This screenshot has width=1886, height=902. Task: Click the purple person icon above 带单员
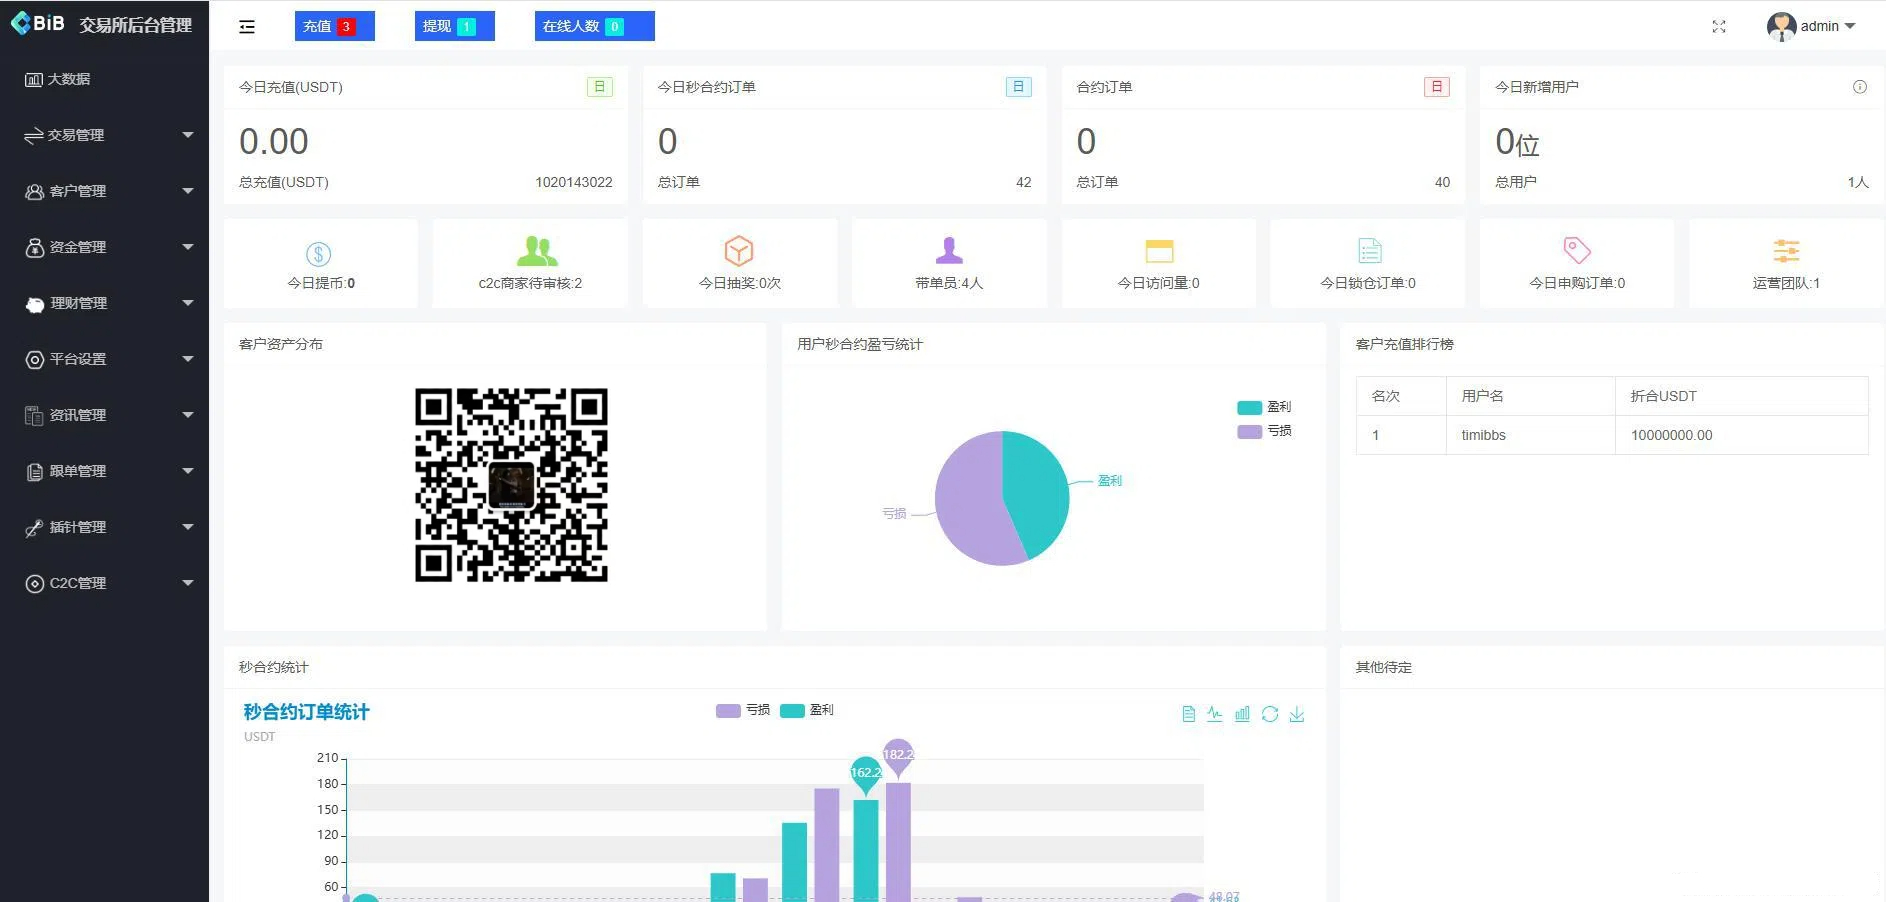(x=949, y=250)
